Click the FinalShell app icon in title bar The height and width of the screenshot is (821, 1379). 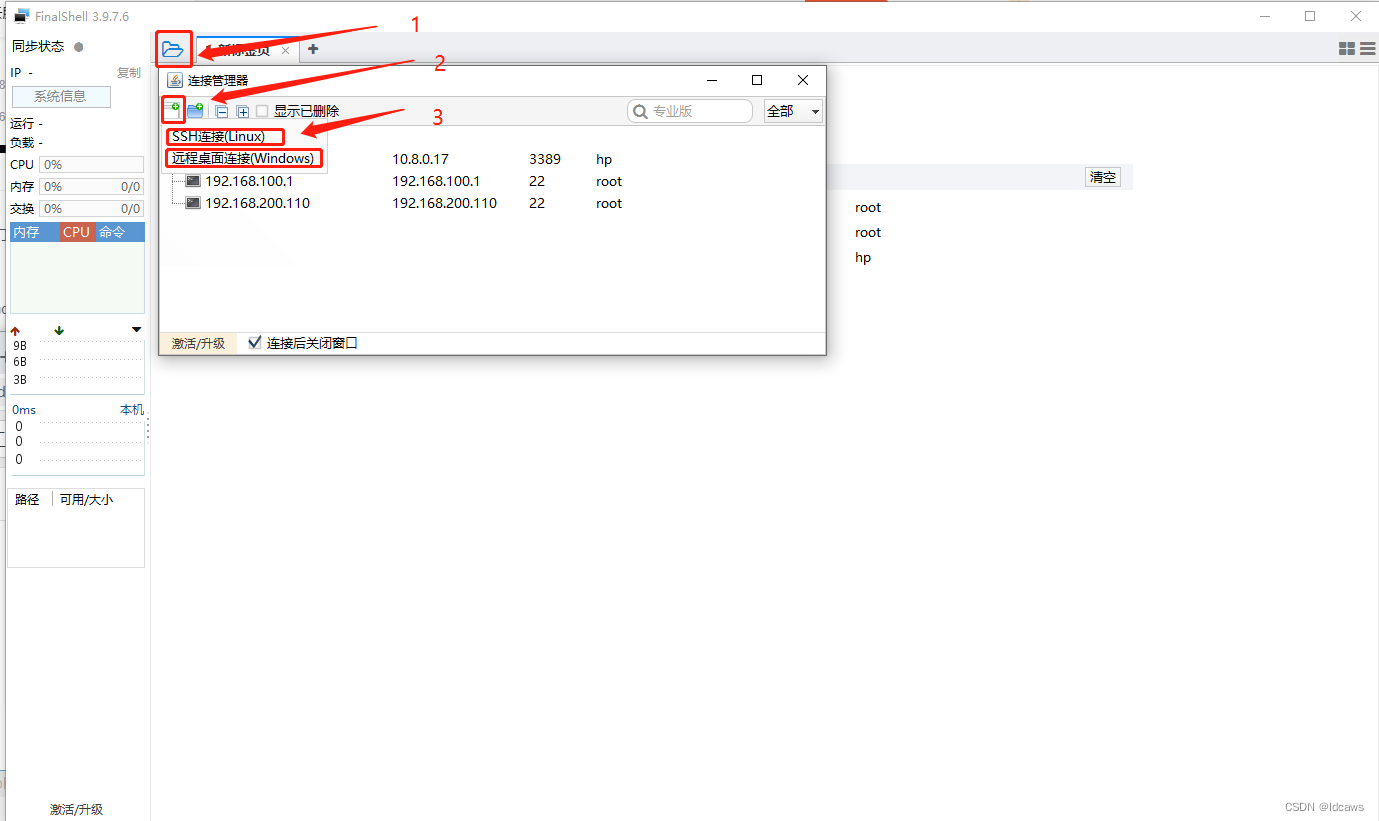tap(21, 16)
